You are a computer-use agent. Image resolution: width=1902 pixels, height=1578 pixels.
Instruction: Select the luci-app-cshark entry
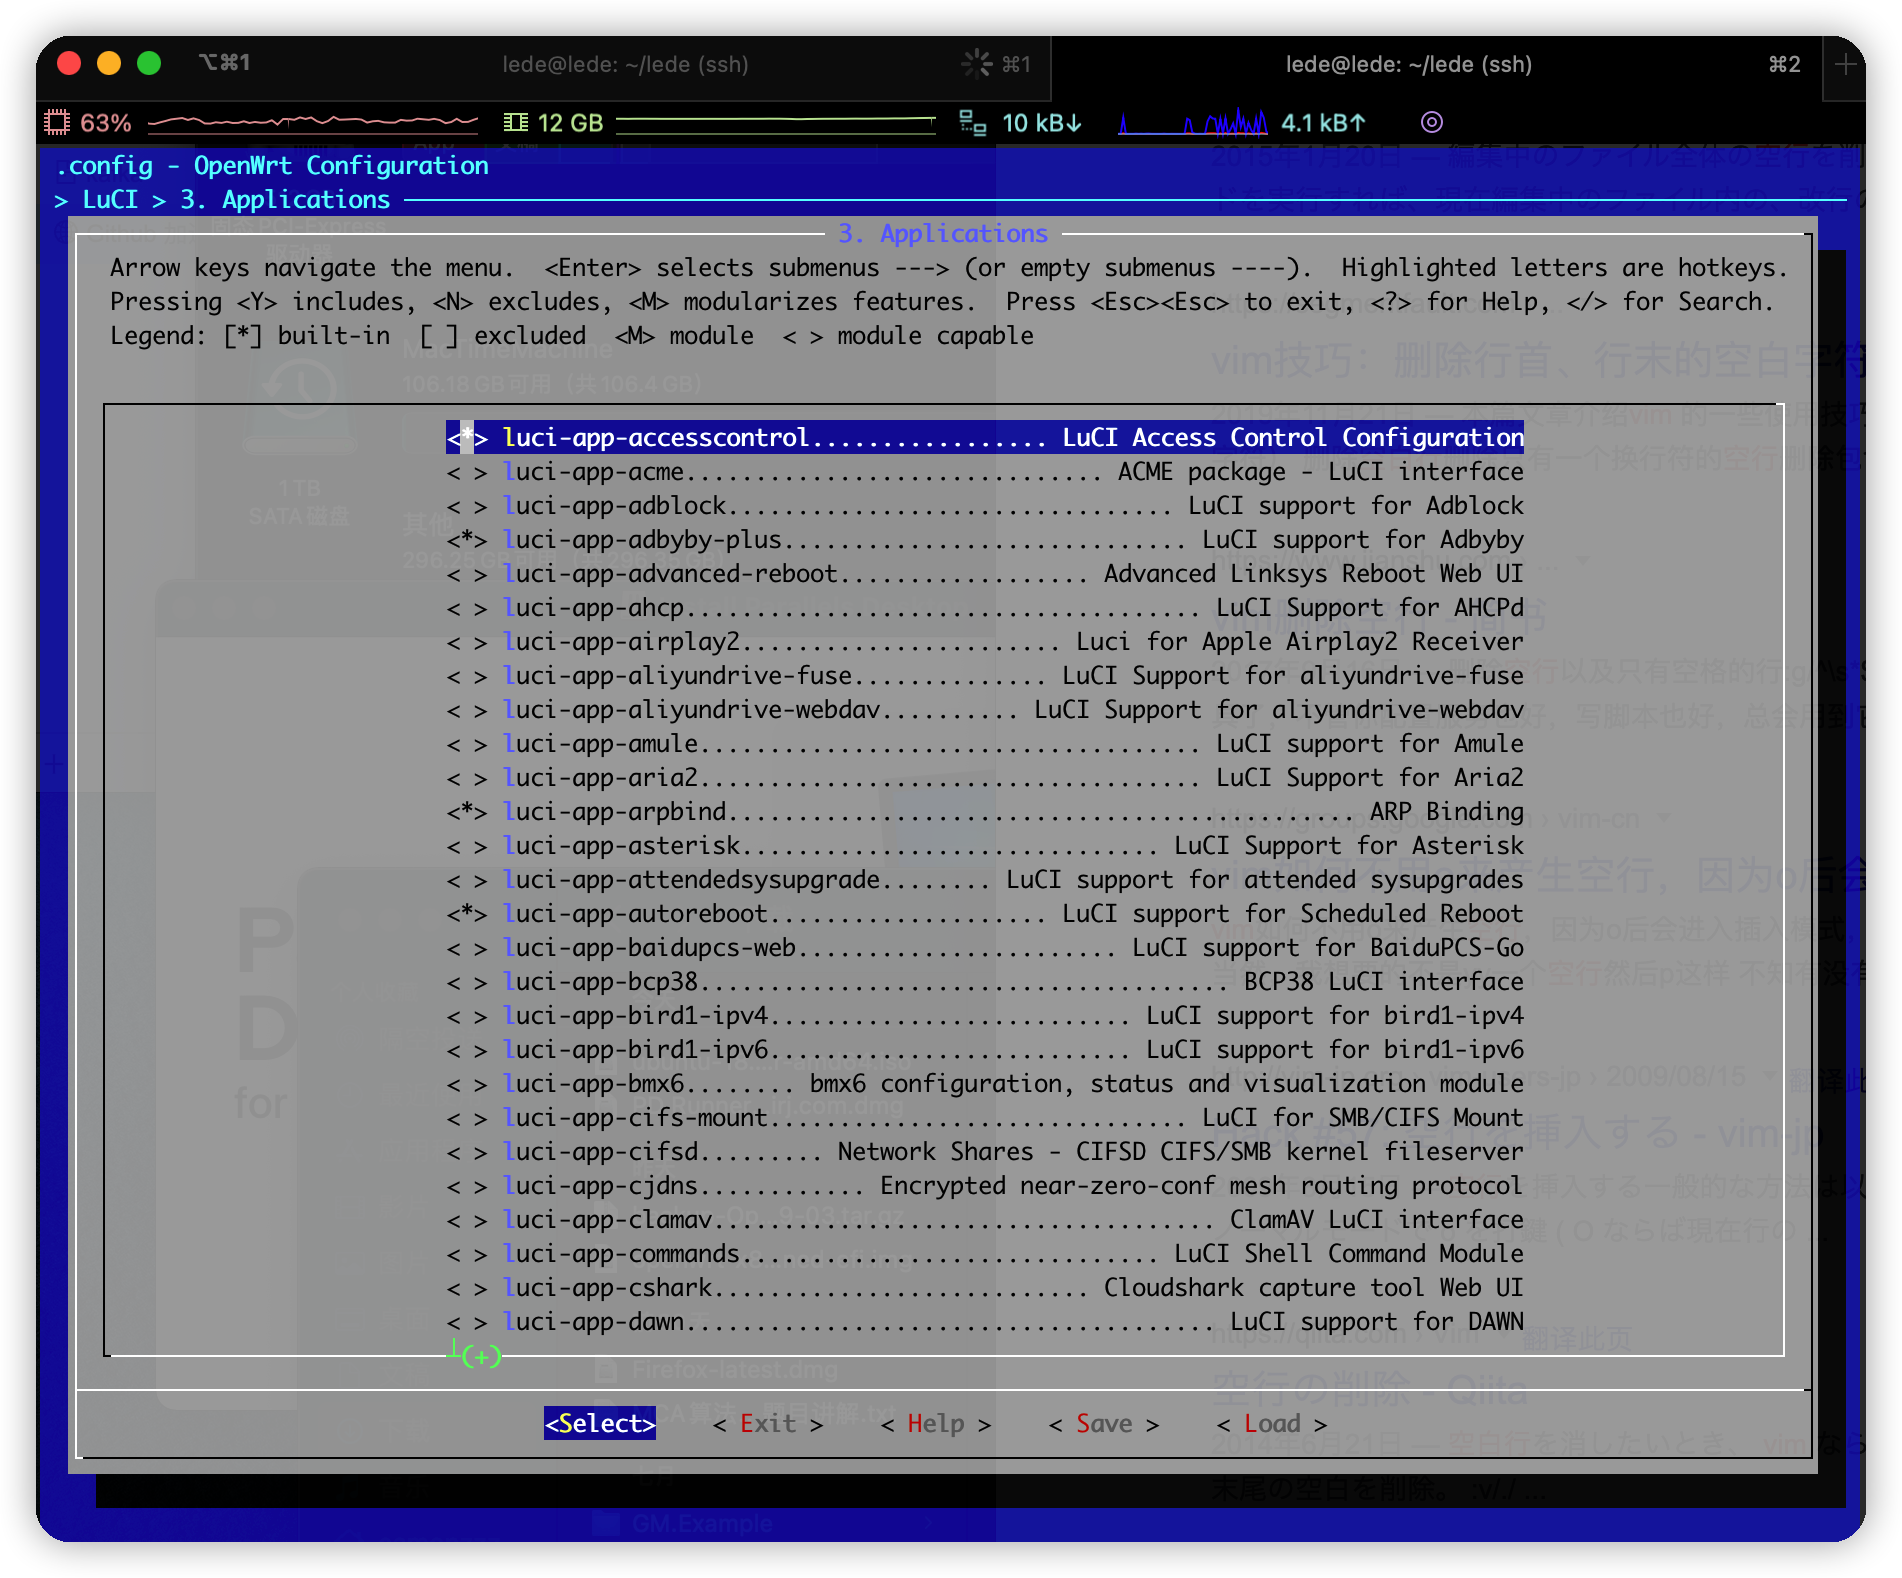pyautogui.click(x=985, y=1288)
